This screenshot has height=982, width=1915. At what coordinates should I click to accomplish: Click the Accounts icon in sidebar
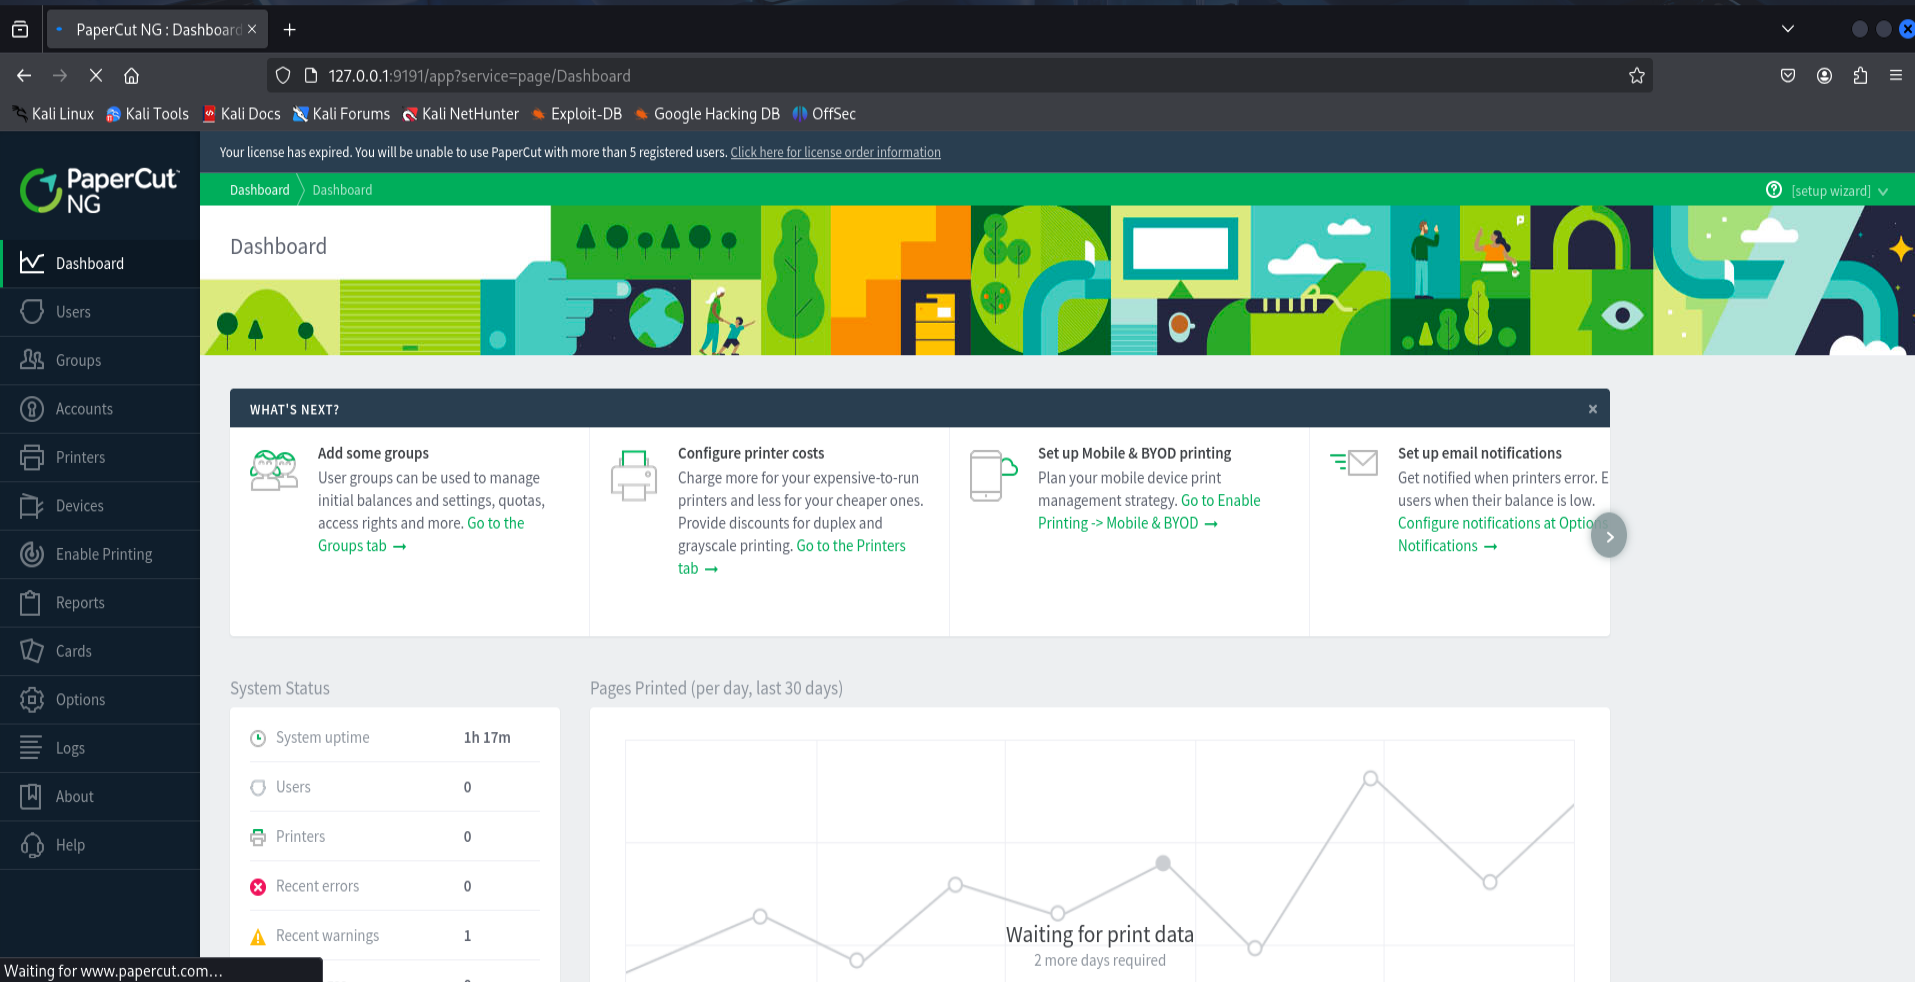[32, 409]
